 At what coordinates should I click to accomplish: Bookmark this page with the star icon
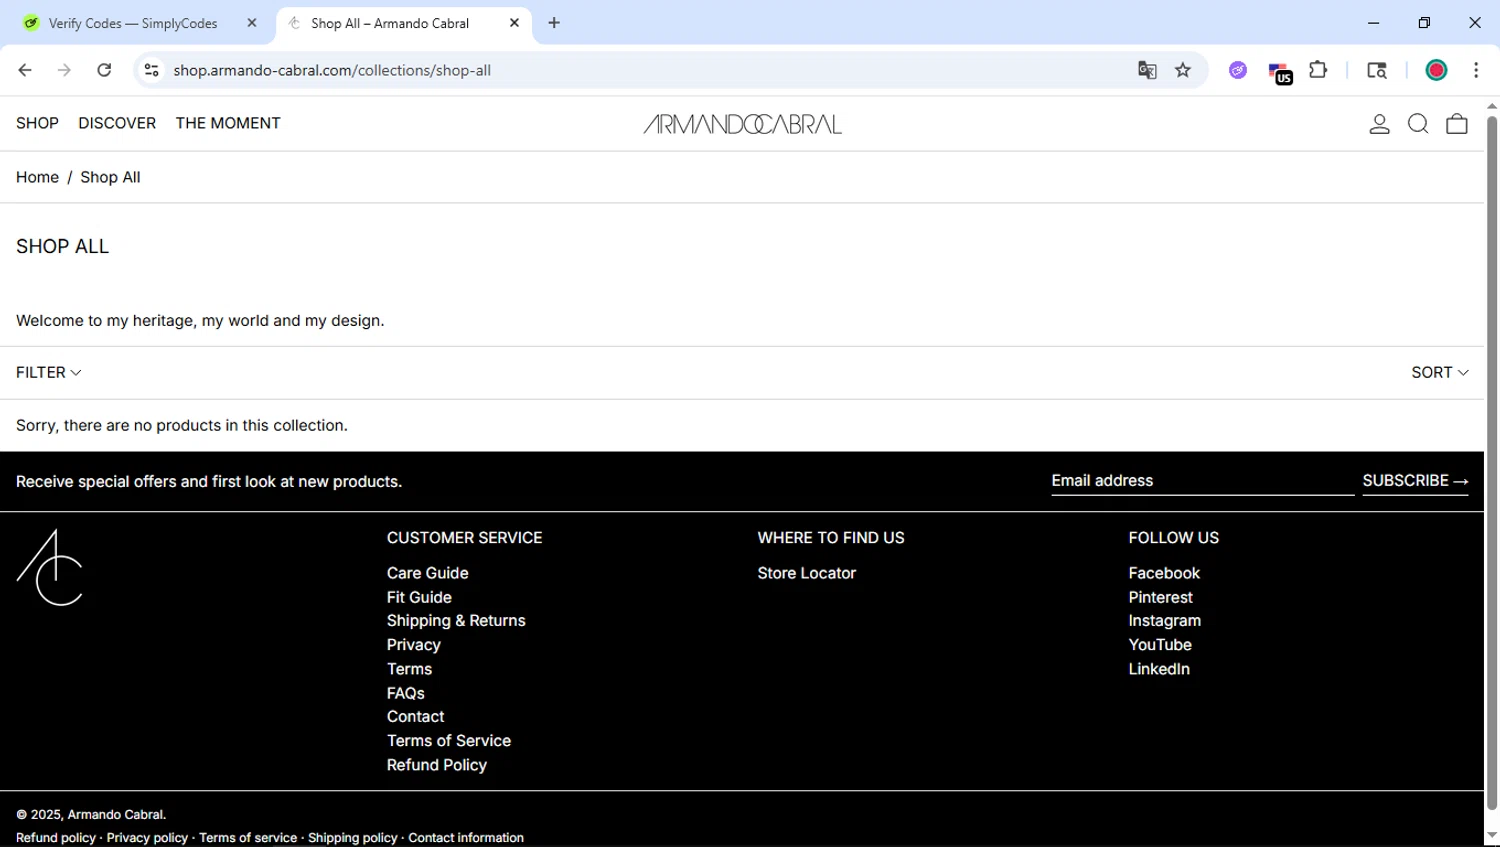click(x=1183, y=70)
